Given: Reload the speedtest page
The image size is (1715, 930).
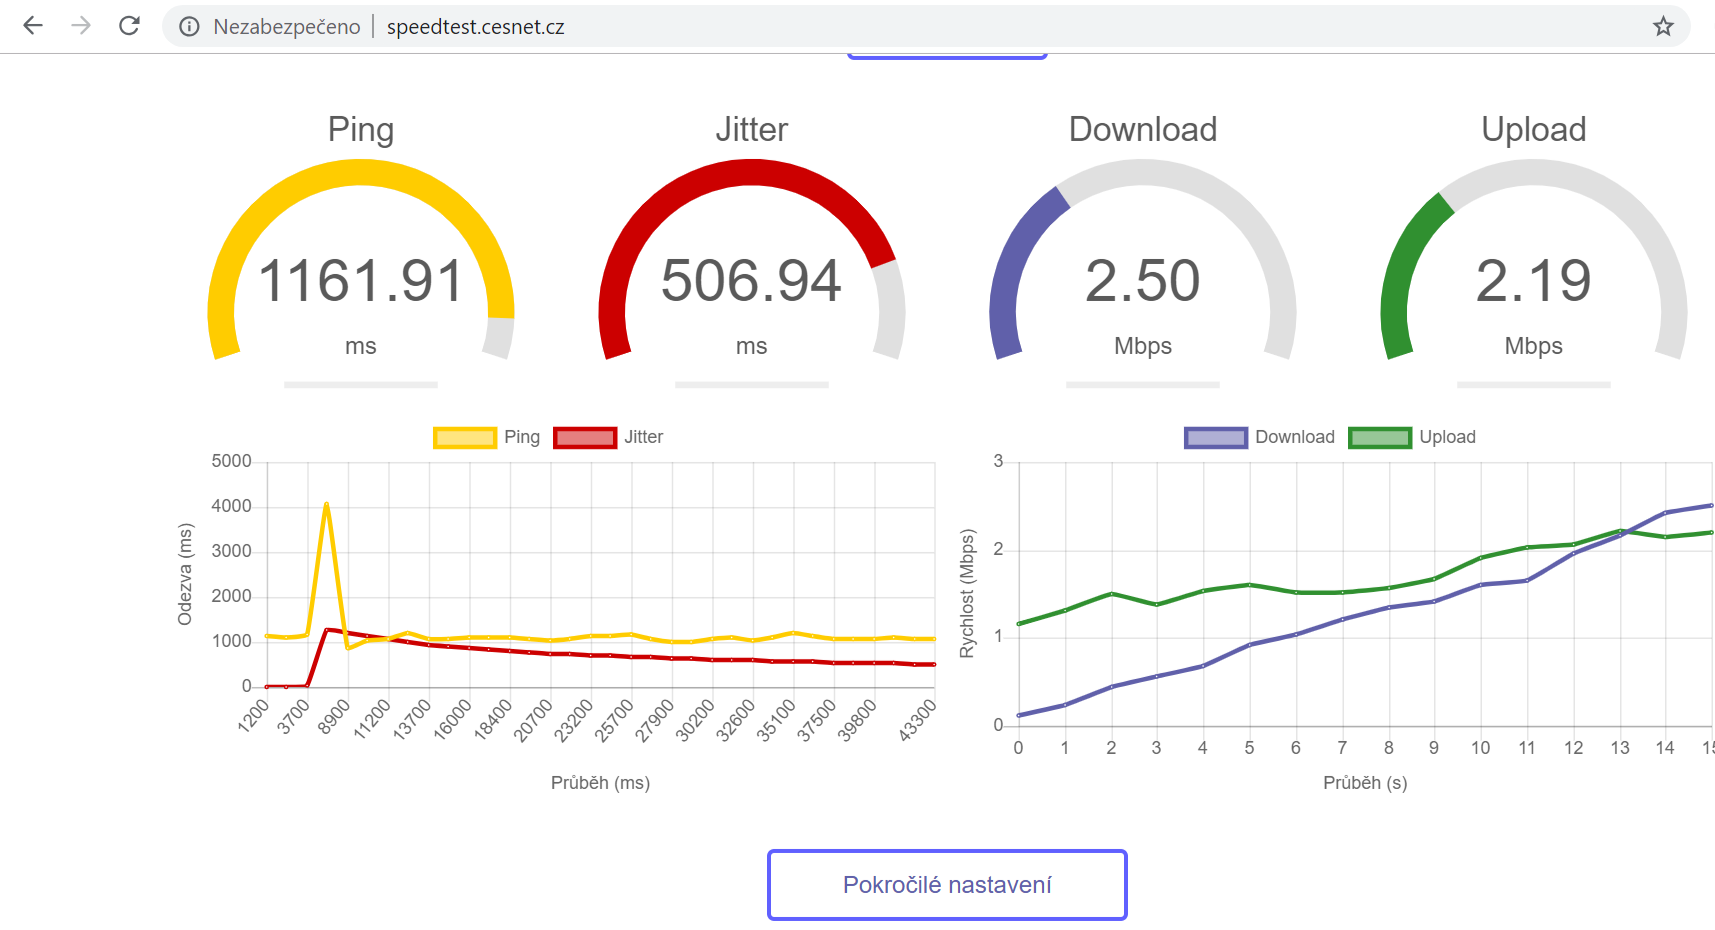Looking at the screenshot, I should 129,26.
